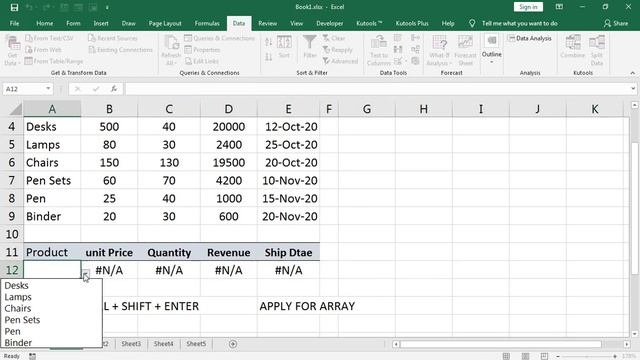640x360 pixels.
Task: Launch Text to Columns
Action: [x=379, y=51]
